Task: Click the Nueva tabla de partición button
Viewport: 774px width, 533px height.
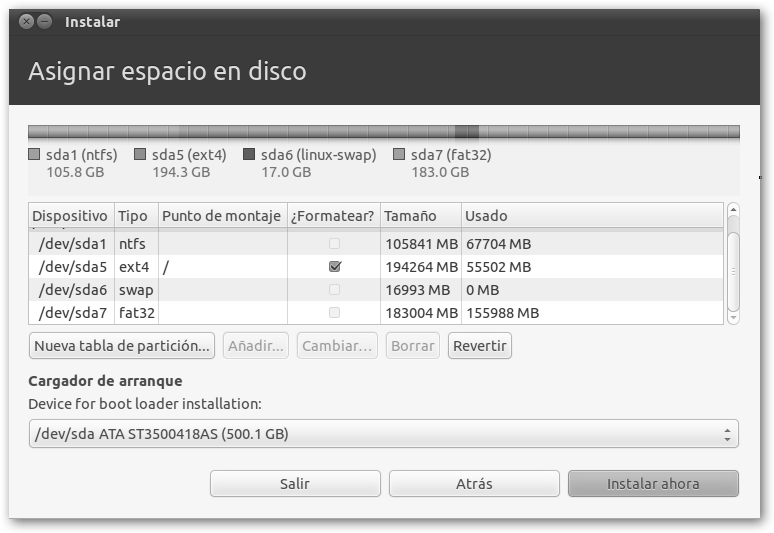Action: point(122,346)
